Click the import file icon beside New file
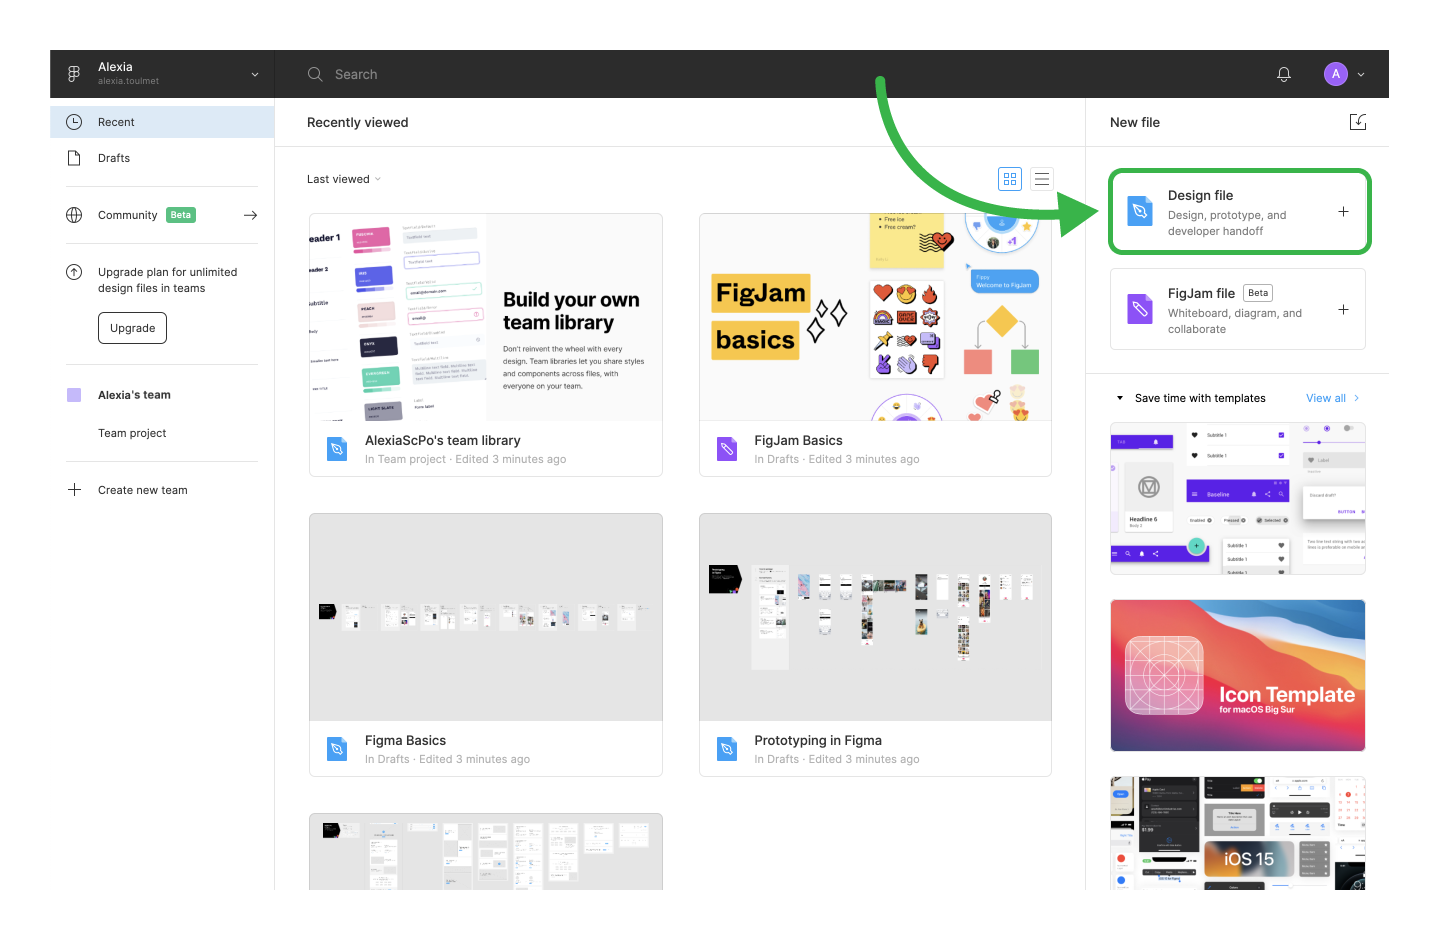Screen dimensions: 1439x940 [1357, 121]
